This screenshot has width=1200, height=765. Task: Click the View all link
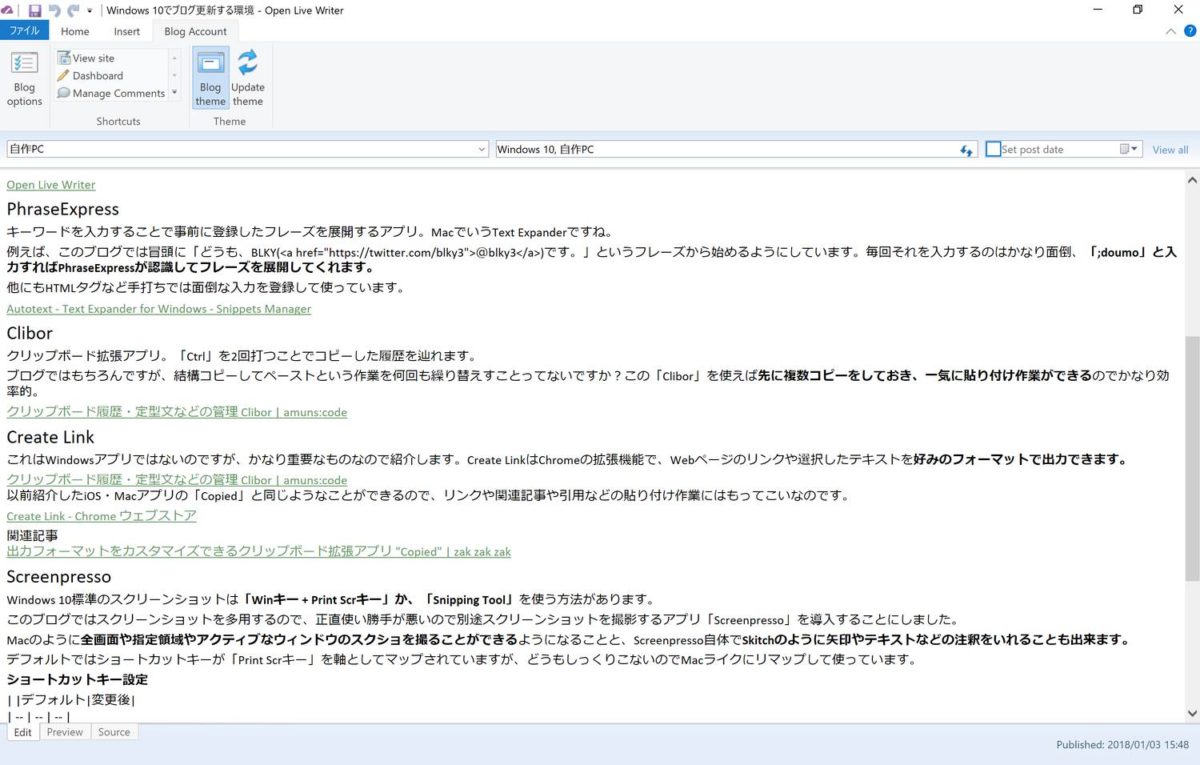(1170, 150)
